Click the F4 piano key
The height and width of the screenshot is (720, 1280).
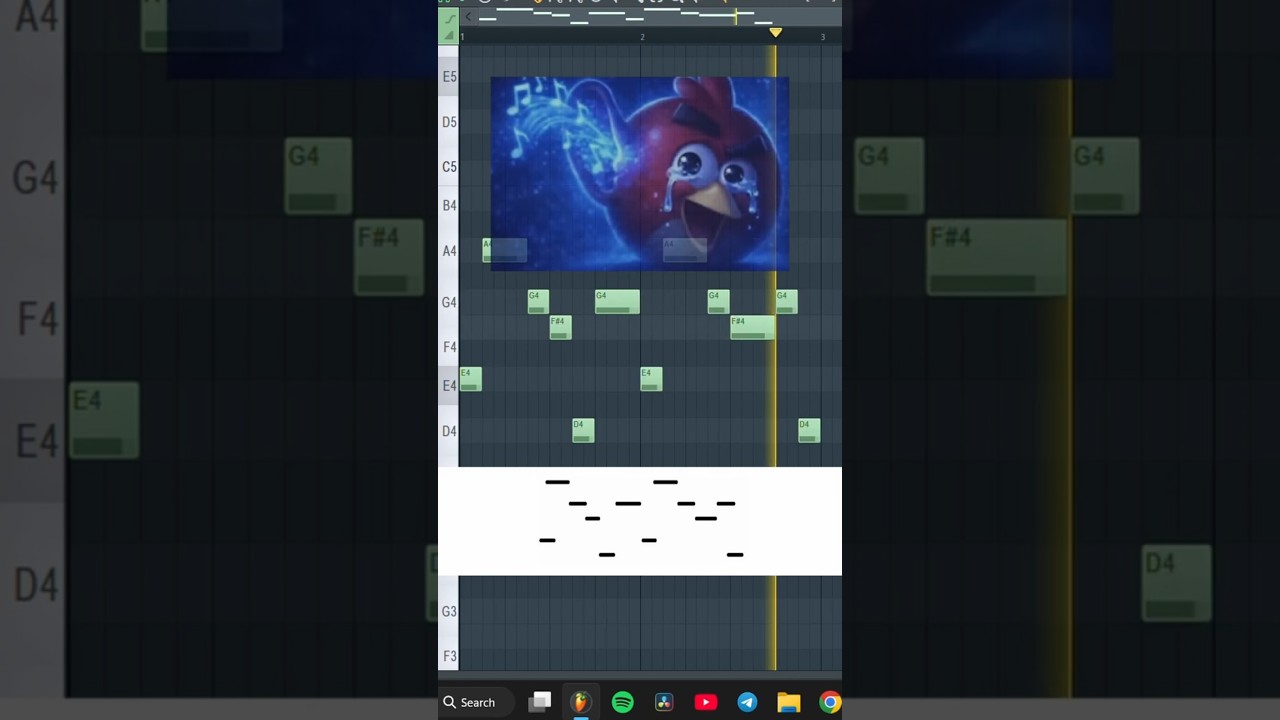tap(449, 346)
